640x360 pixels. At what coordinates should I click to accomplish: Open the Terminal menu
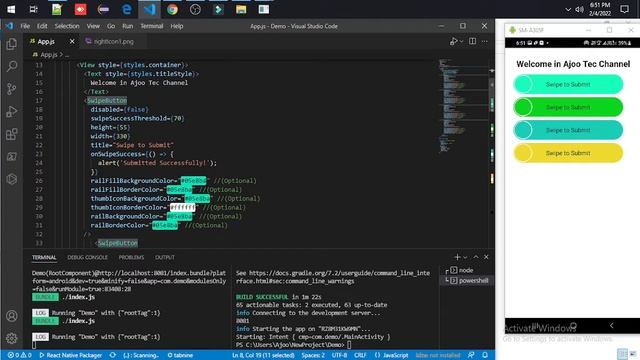152,26
